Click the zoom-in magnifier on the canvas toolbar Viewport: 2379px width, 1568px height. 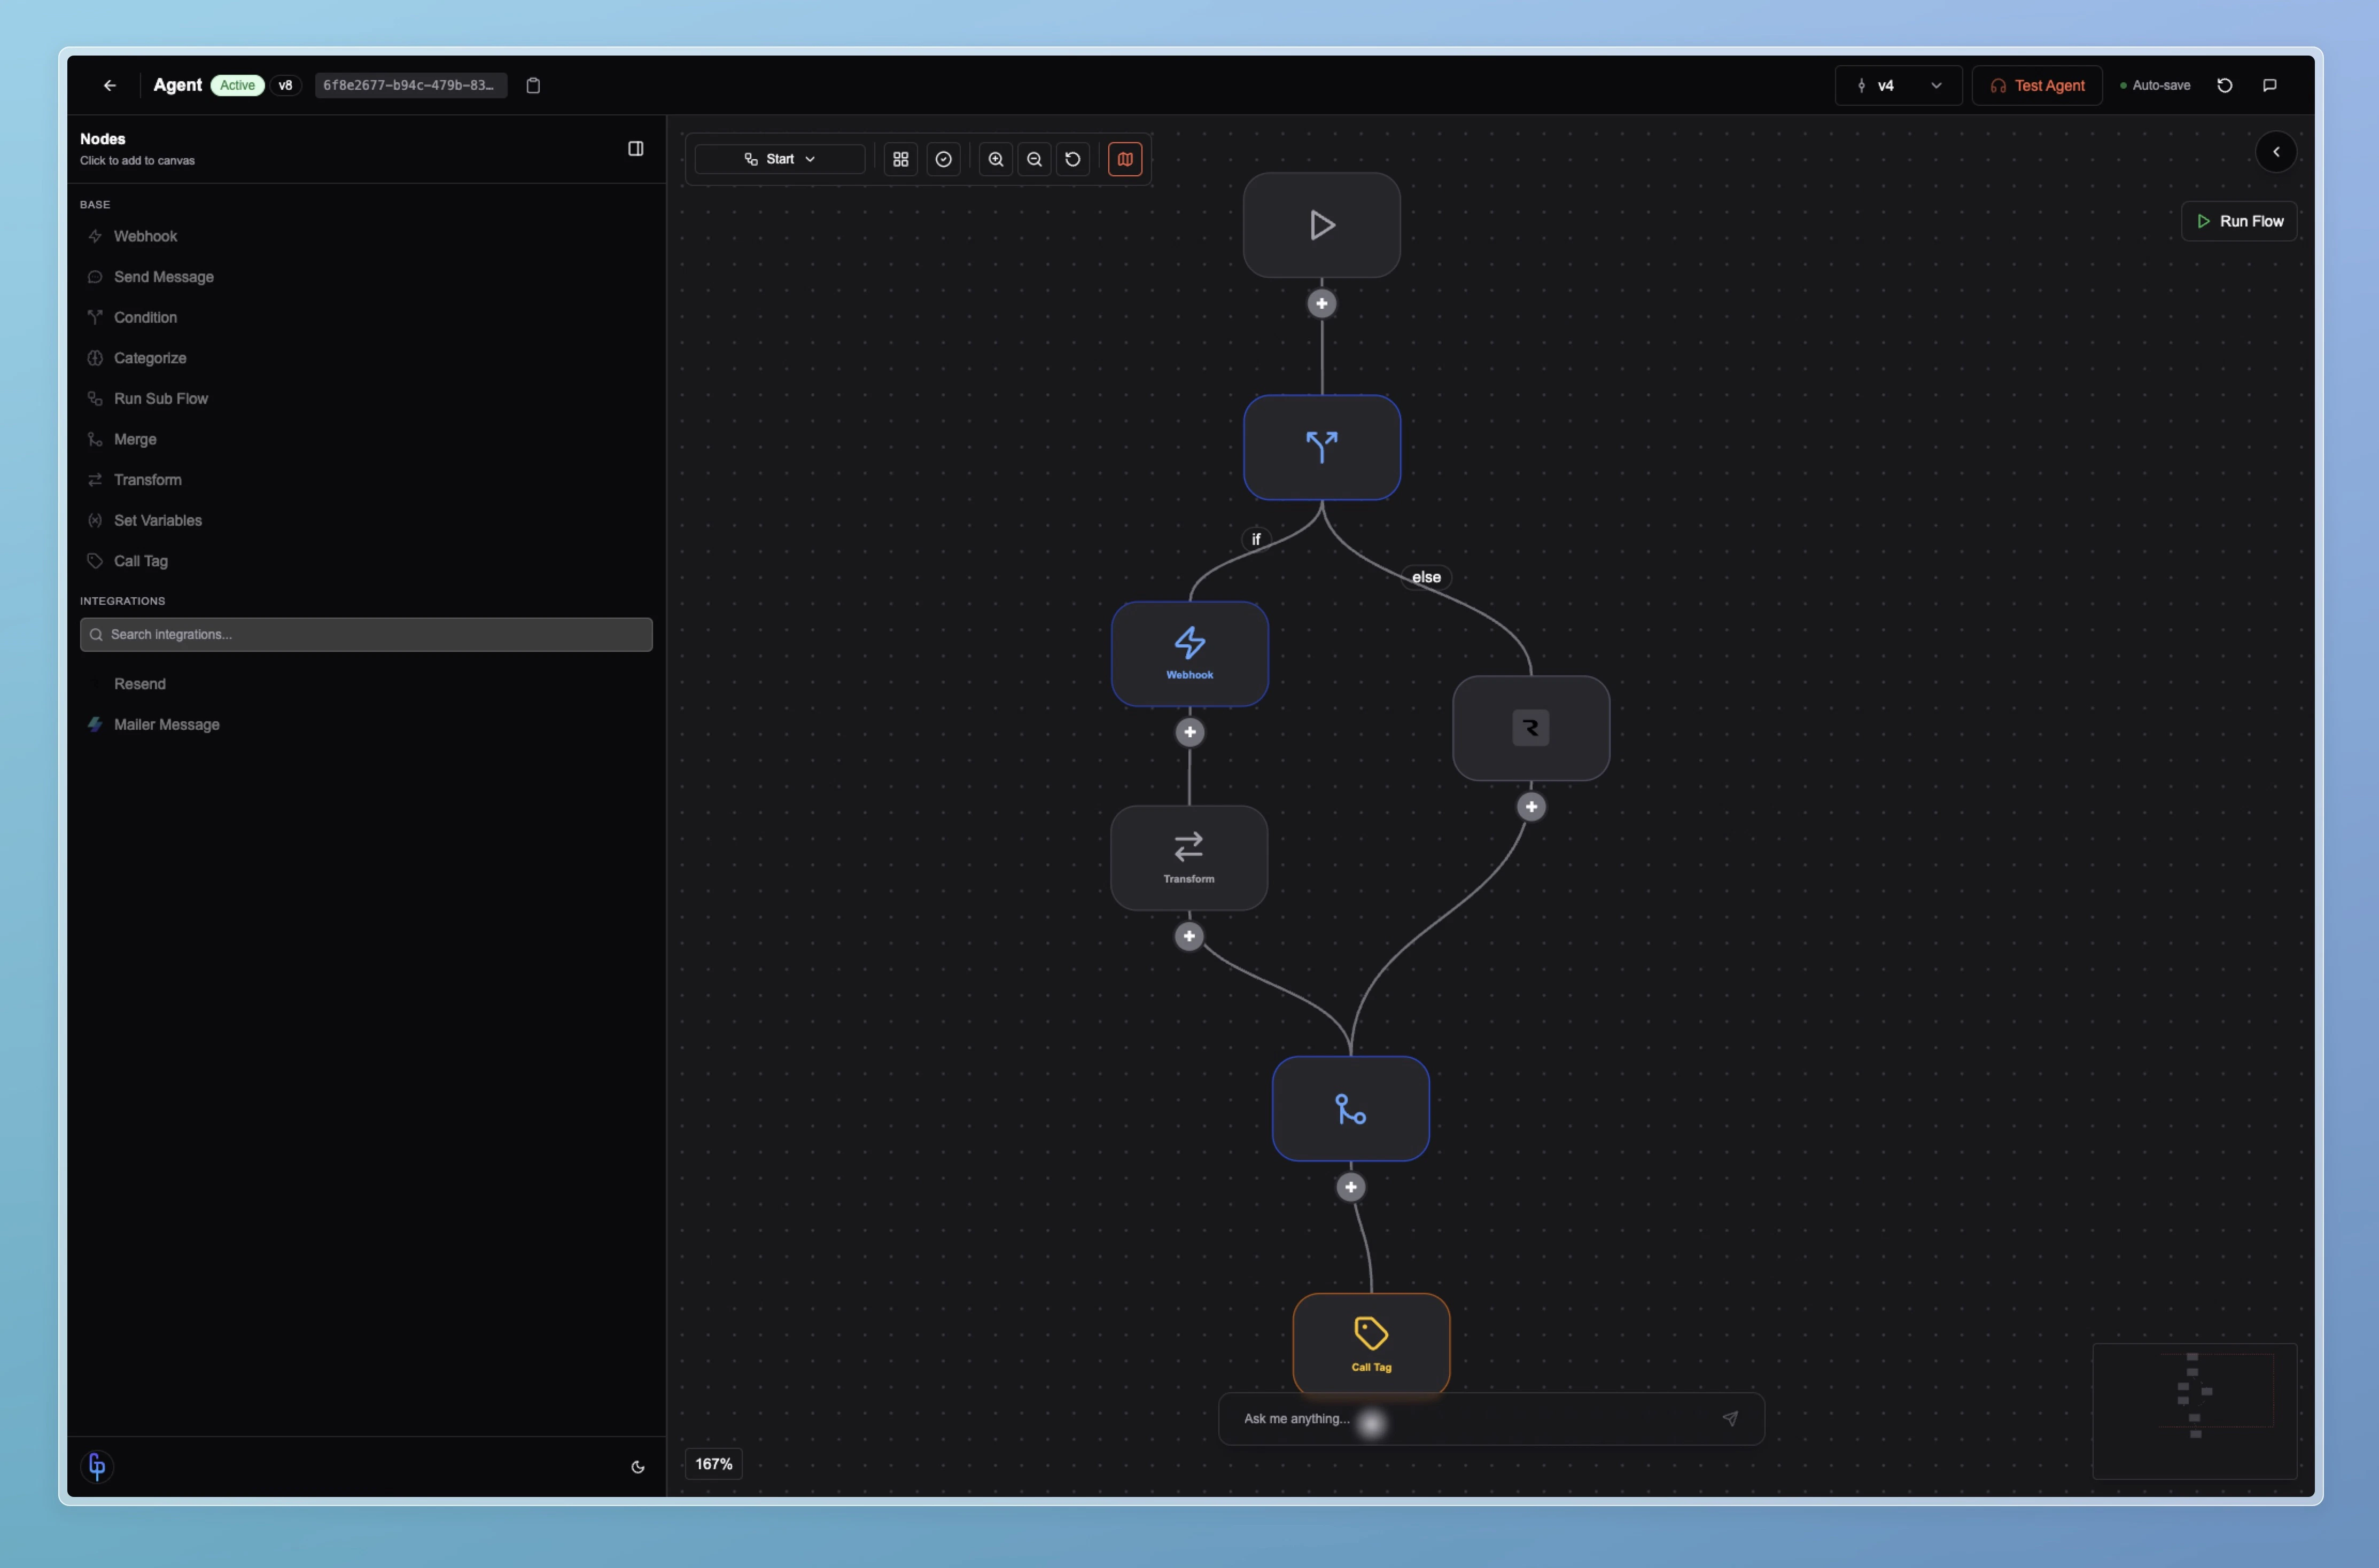(995, 159)
